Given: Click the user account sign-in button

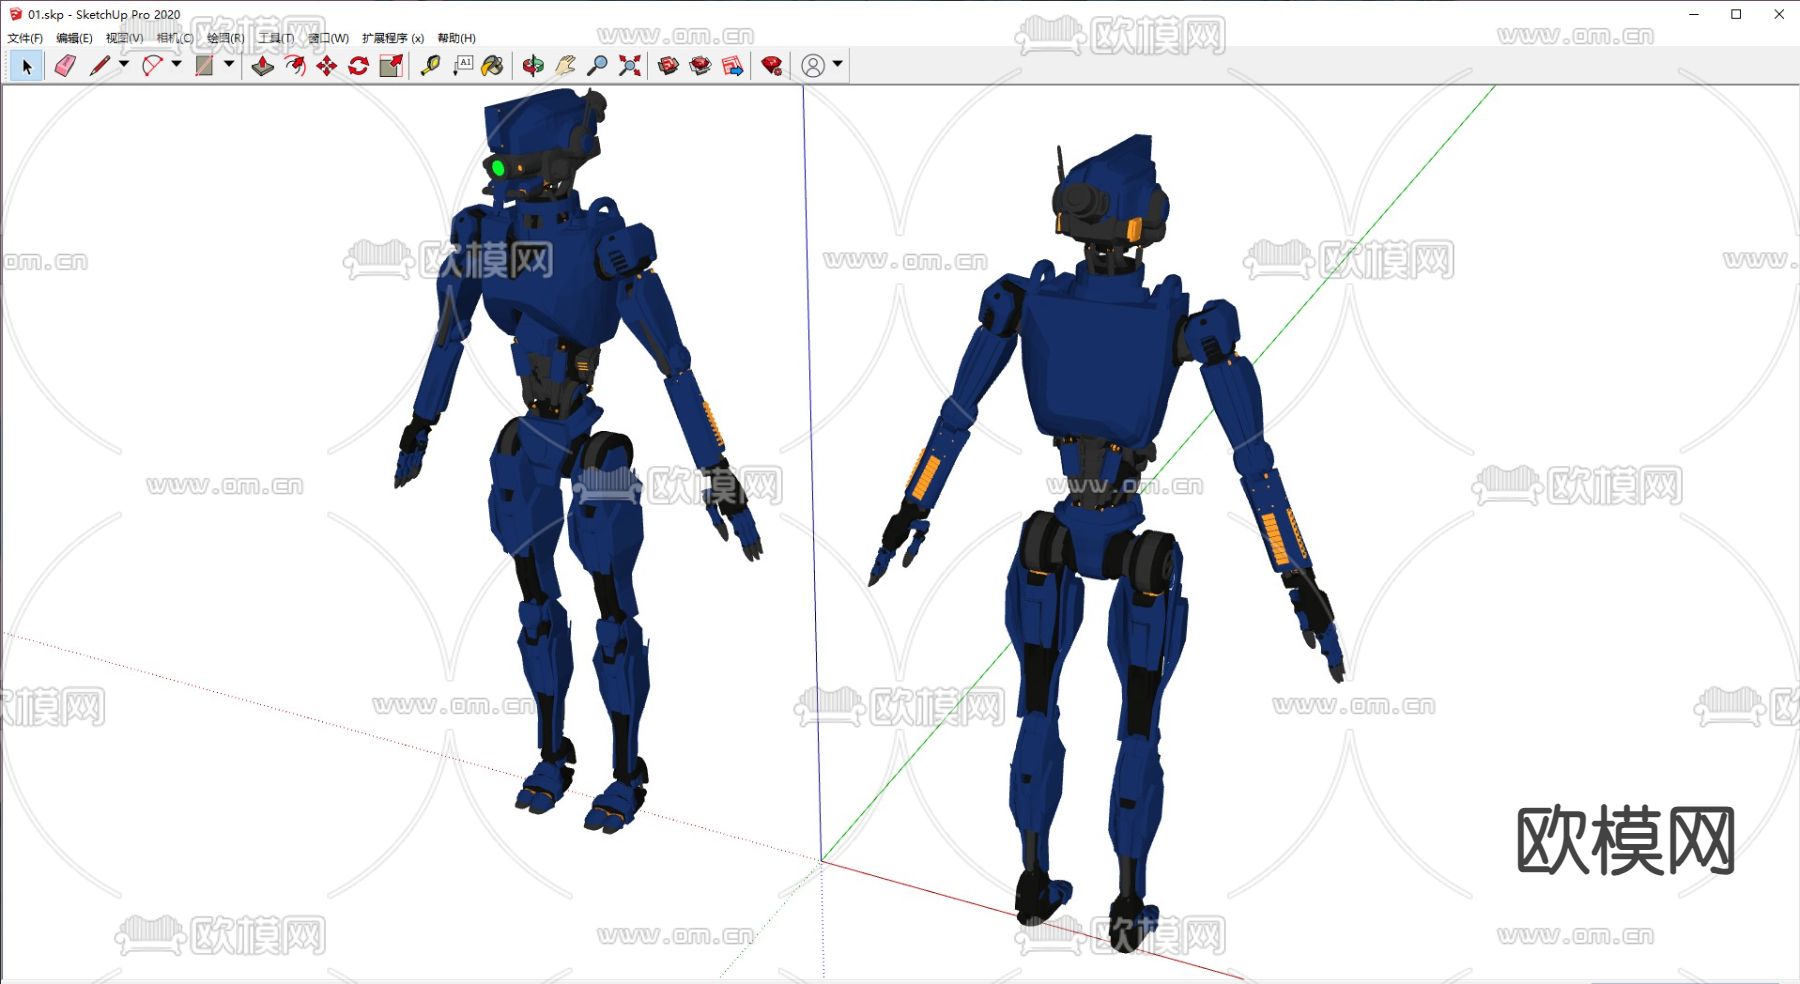Looking at the screenshot, I should [x=813, y=66].
